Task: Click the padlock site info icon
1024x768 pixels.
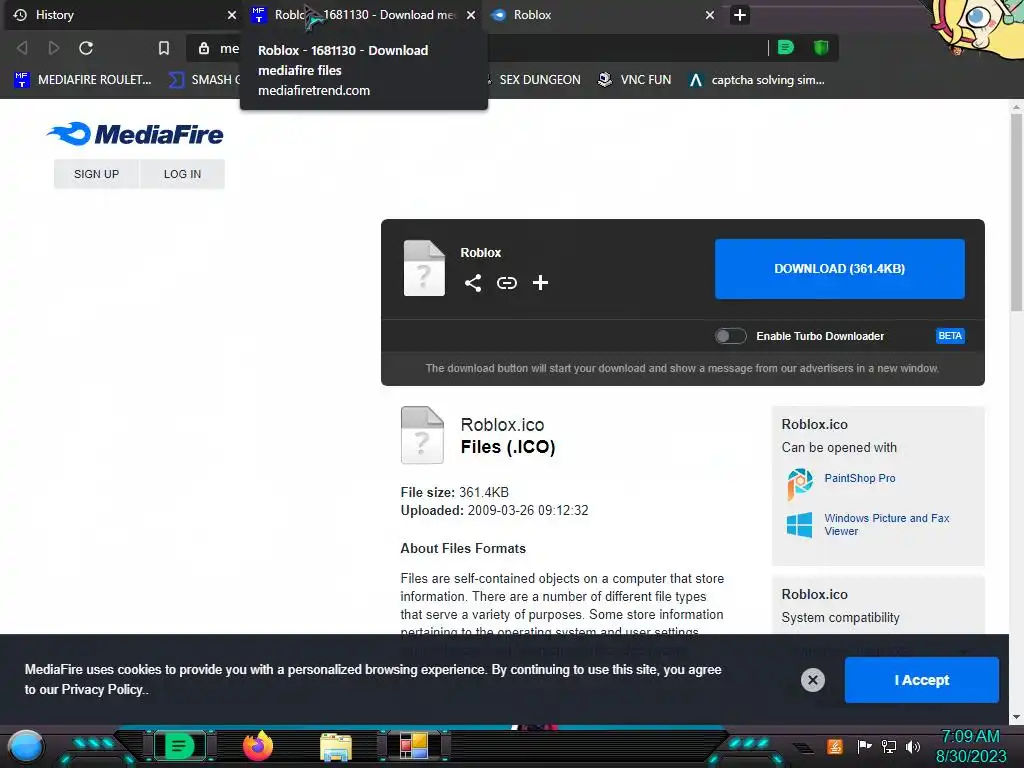Action: [204, 48]
